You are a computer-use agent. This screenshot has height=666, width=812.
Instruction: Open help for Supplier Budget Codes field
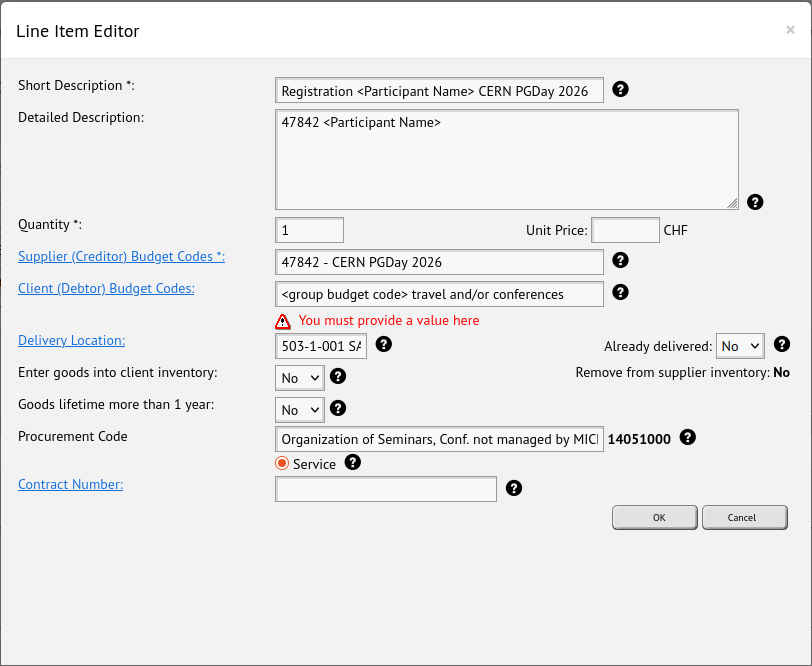pos(620,261)
